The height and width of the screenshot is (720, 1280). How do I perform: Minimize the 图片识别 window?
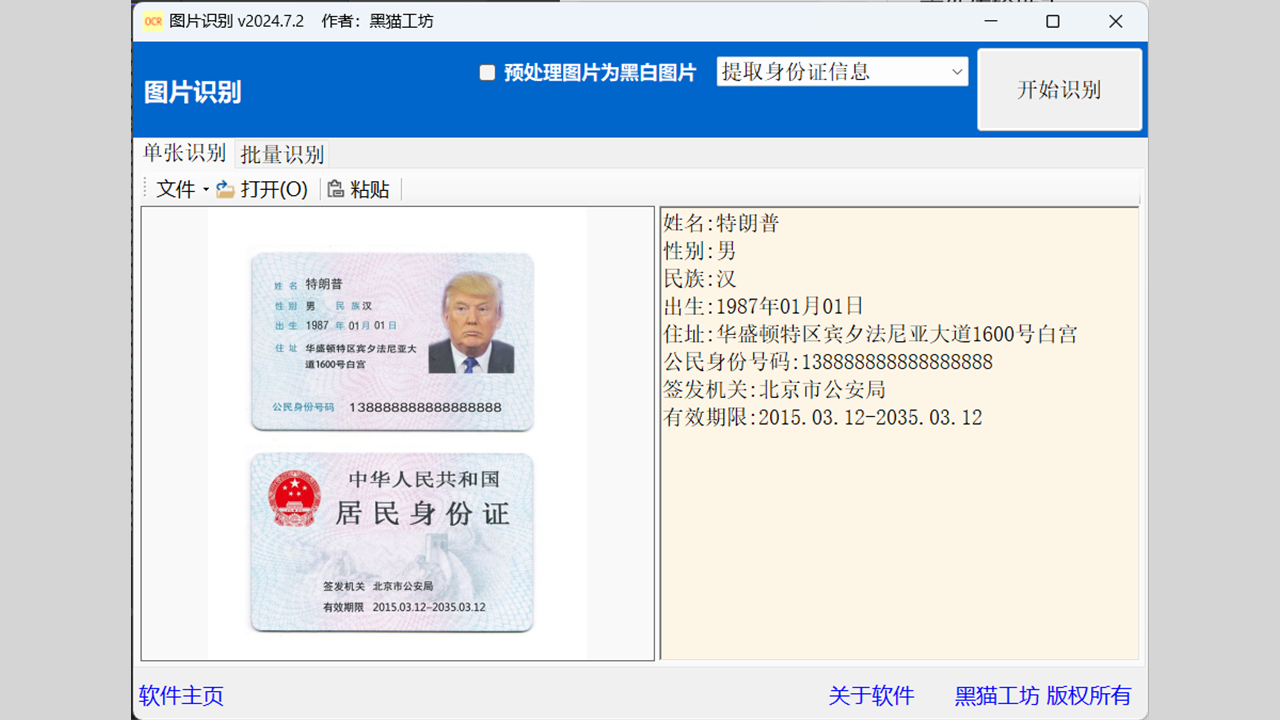pos(989,21)
